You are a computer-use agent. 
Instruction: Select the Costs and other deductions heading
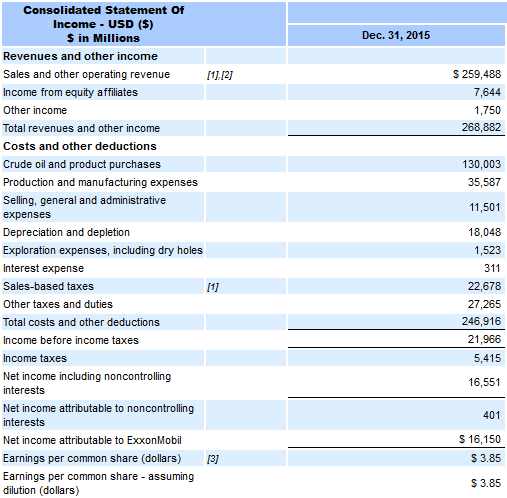tap(80, 146)
